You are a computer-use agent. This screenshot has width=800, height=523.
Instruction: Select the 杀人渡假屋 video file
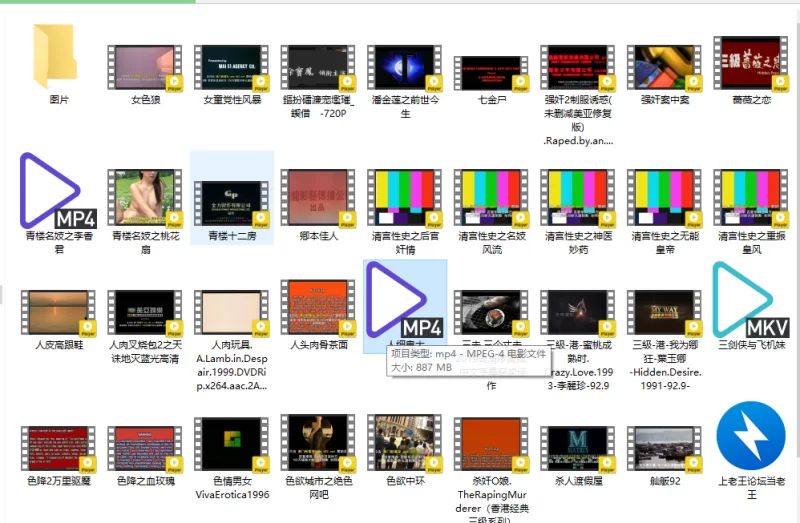coord(578,449)
